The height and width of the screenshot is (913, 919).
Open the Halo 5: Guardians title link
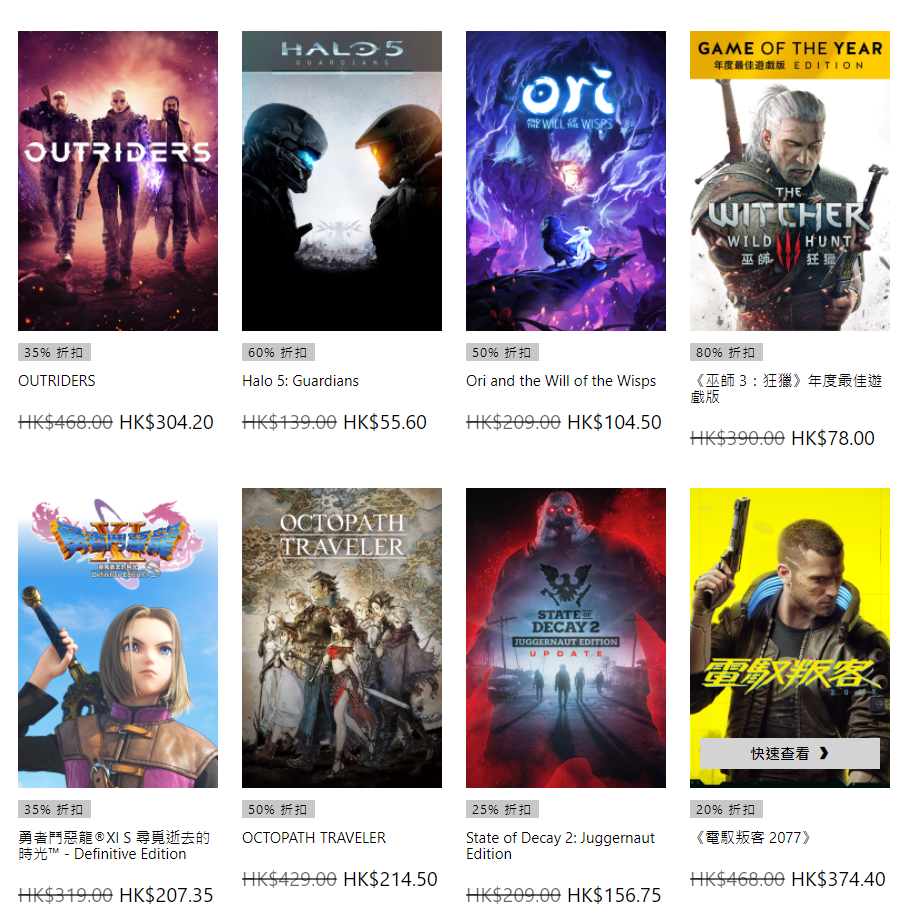[300, 381]
